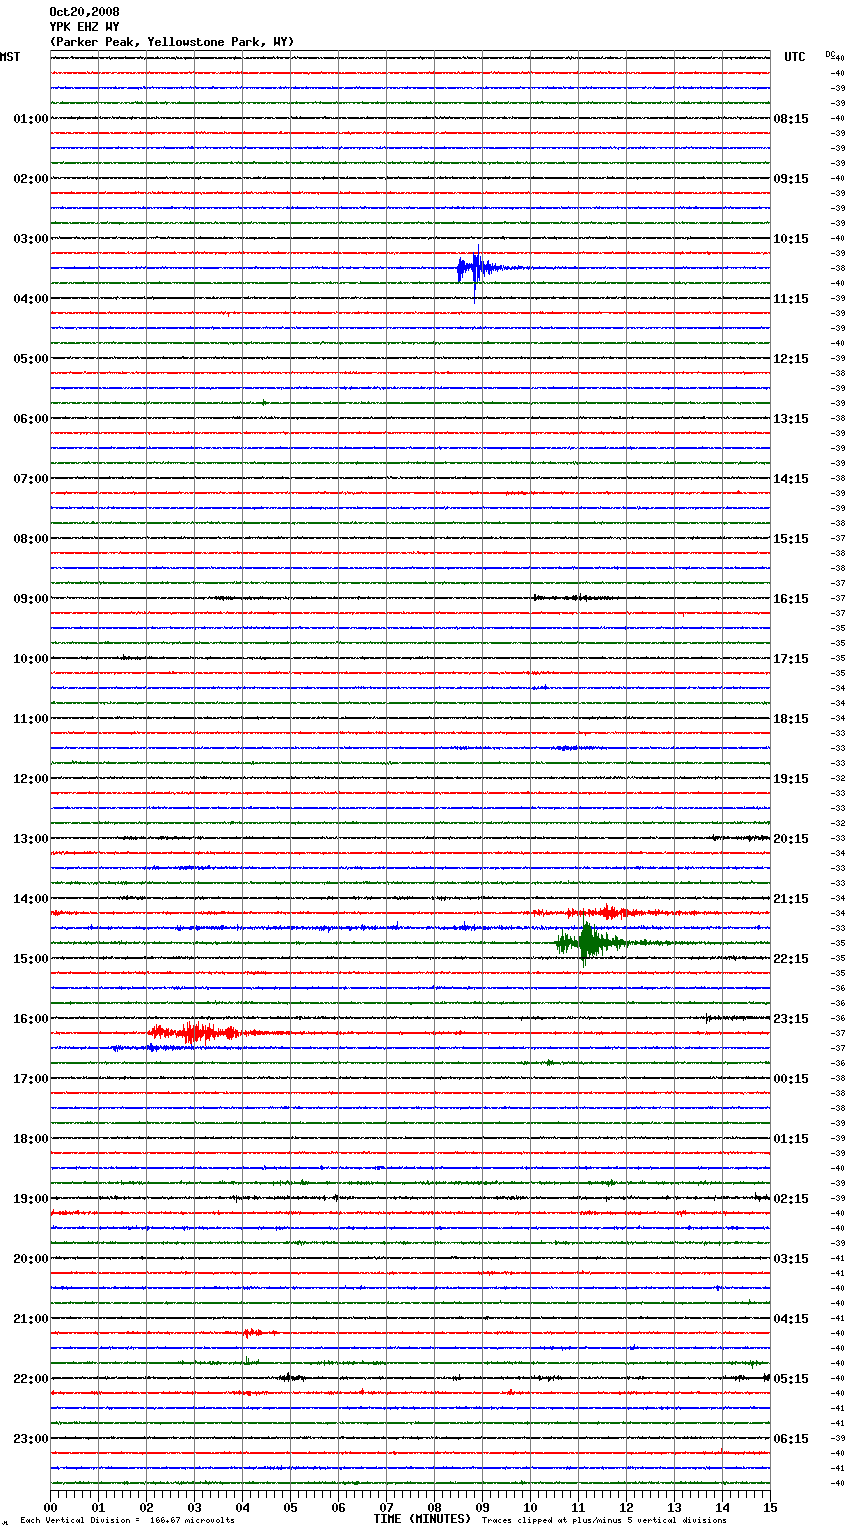The image size is (850, 1534).
Task: Pick the 02:15 UTC time label
Action: pos(791,1199)
